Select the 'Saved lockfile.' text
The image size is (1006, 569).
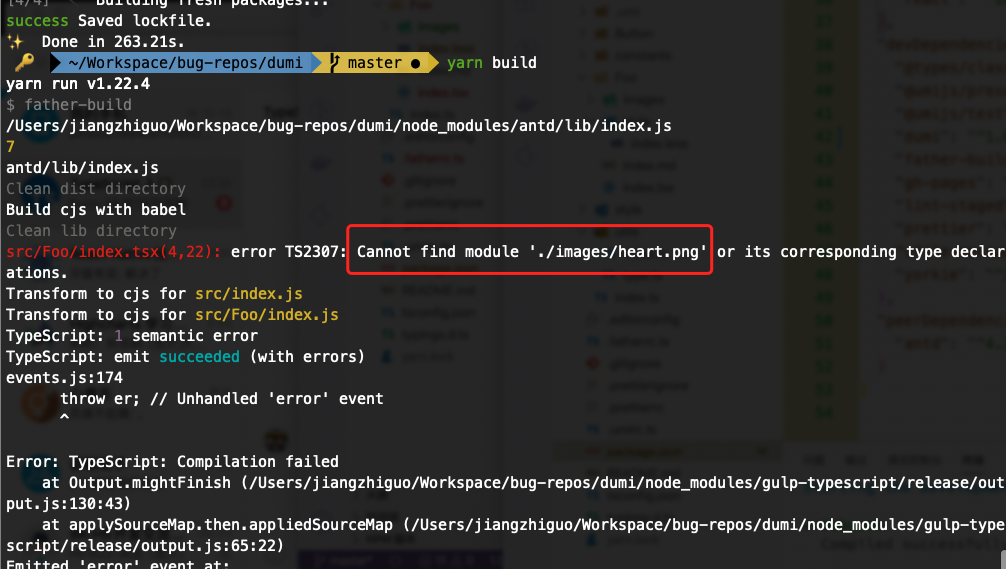coord(145,21)
